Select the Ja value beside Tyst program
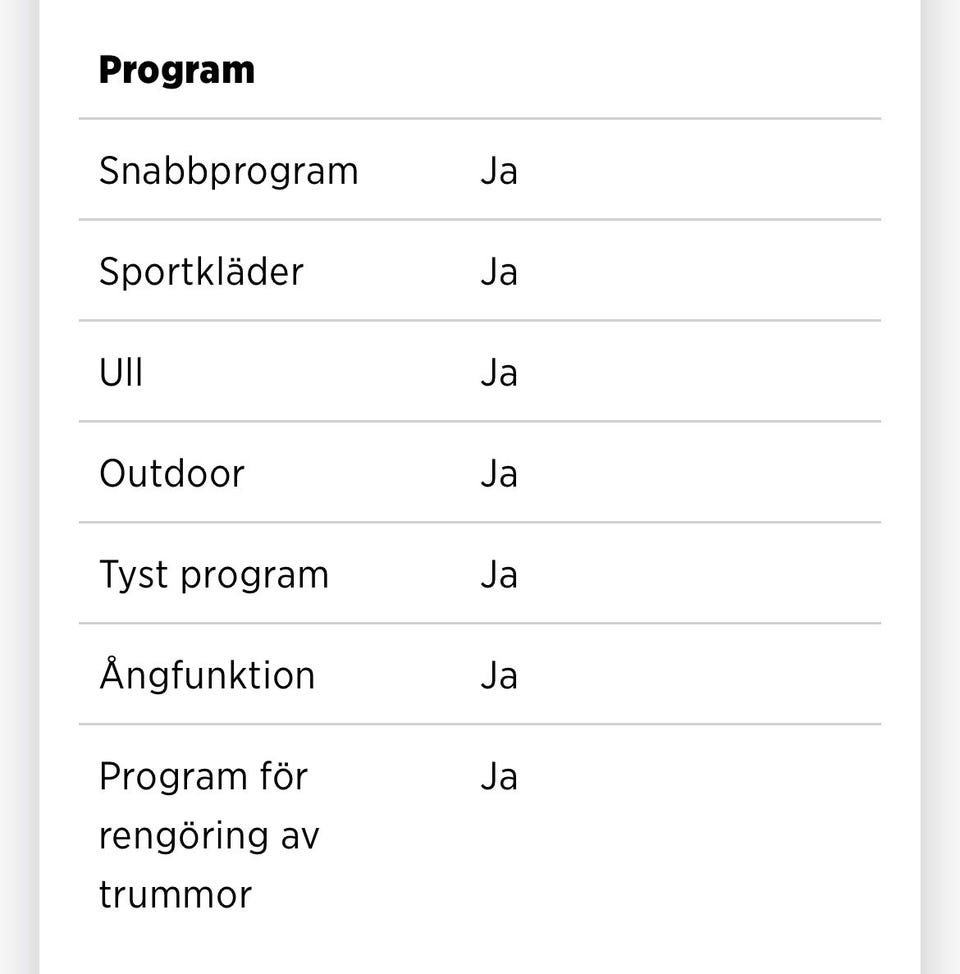This screenshot has width=960, height=974. click(498, 575)
